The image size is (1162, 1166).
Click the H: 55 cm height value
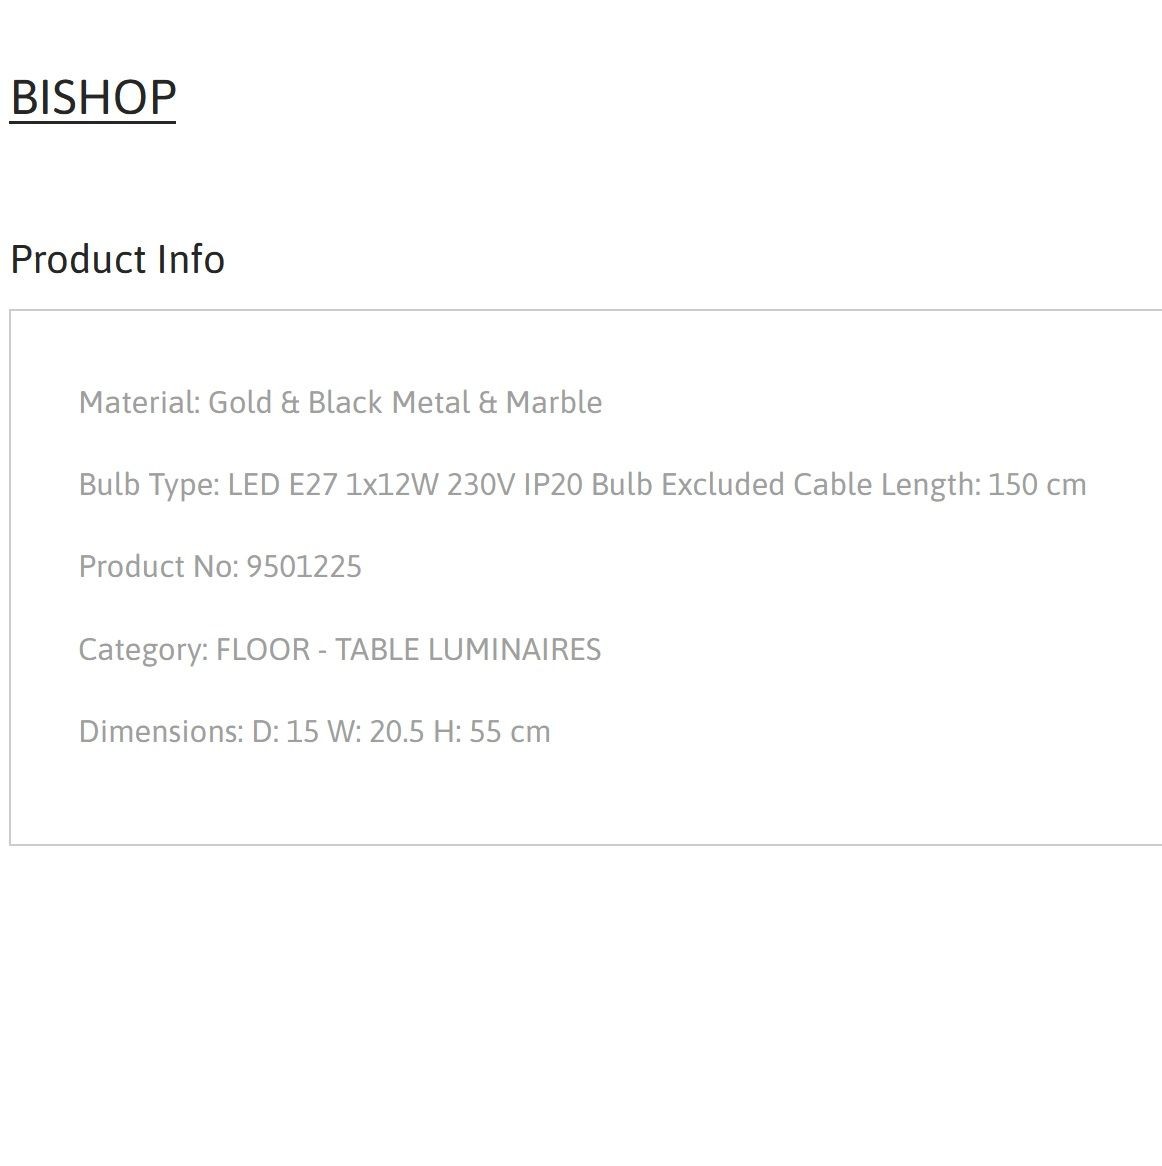pos(491,732)
